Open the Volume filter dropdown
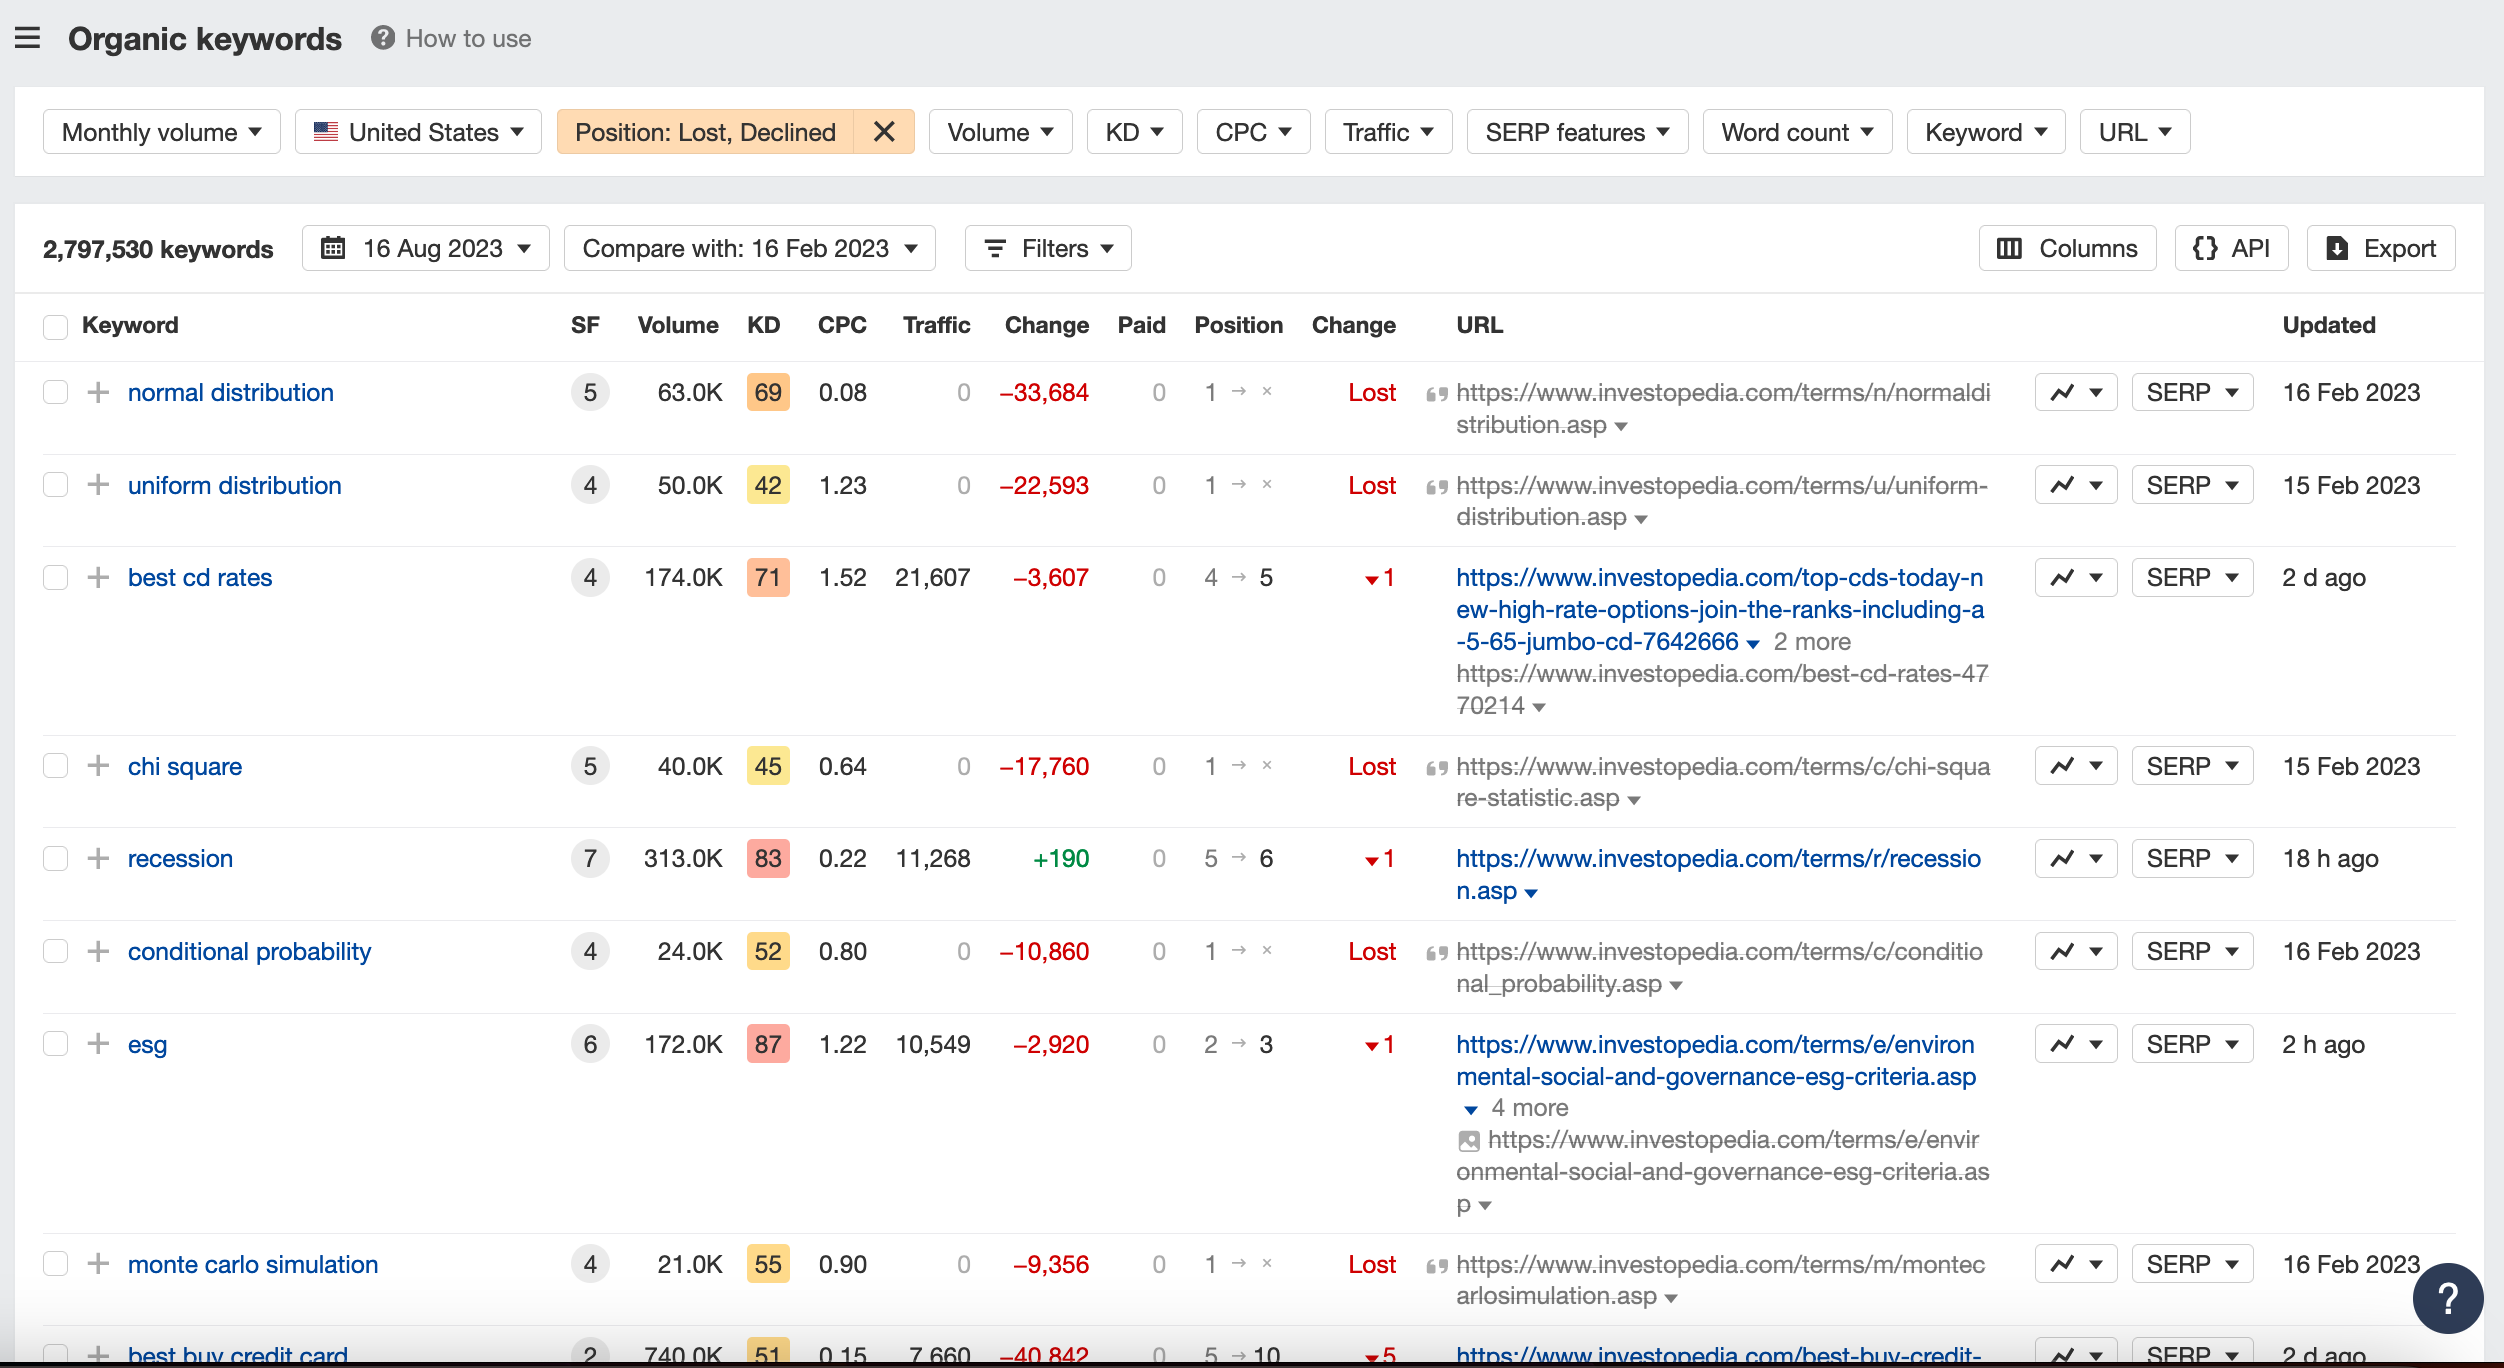 (x=1000, y=132)
